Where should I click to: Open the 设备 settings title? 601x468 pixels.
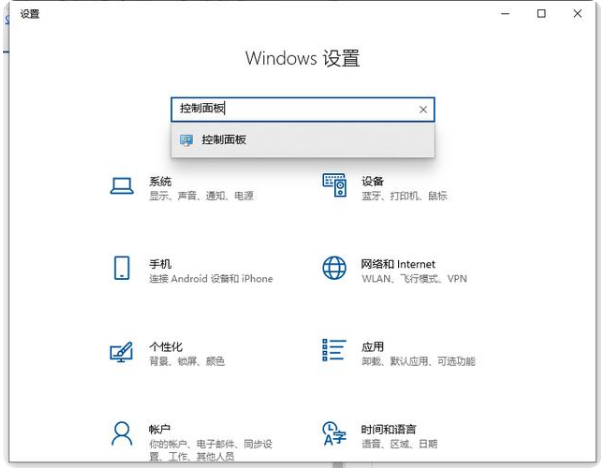(x=373, y=181)
